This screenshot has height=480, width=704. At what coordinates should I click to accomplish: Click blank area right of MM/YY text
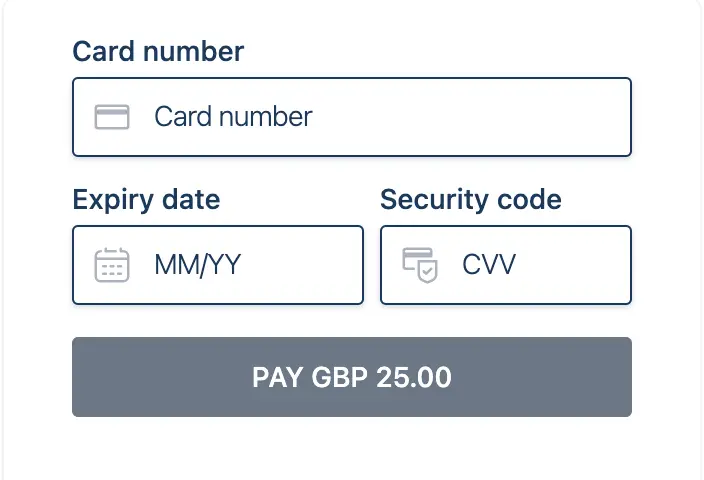pyautogui.click(x=303, y=265)
